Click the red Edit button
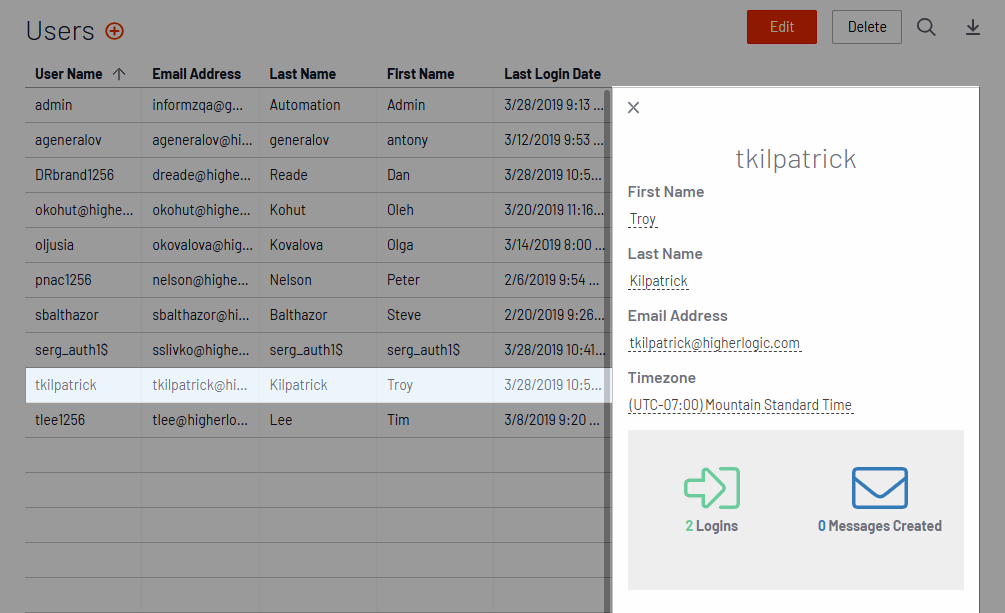This screenshot has width=1005, height=613. click(x=782, y=27)
